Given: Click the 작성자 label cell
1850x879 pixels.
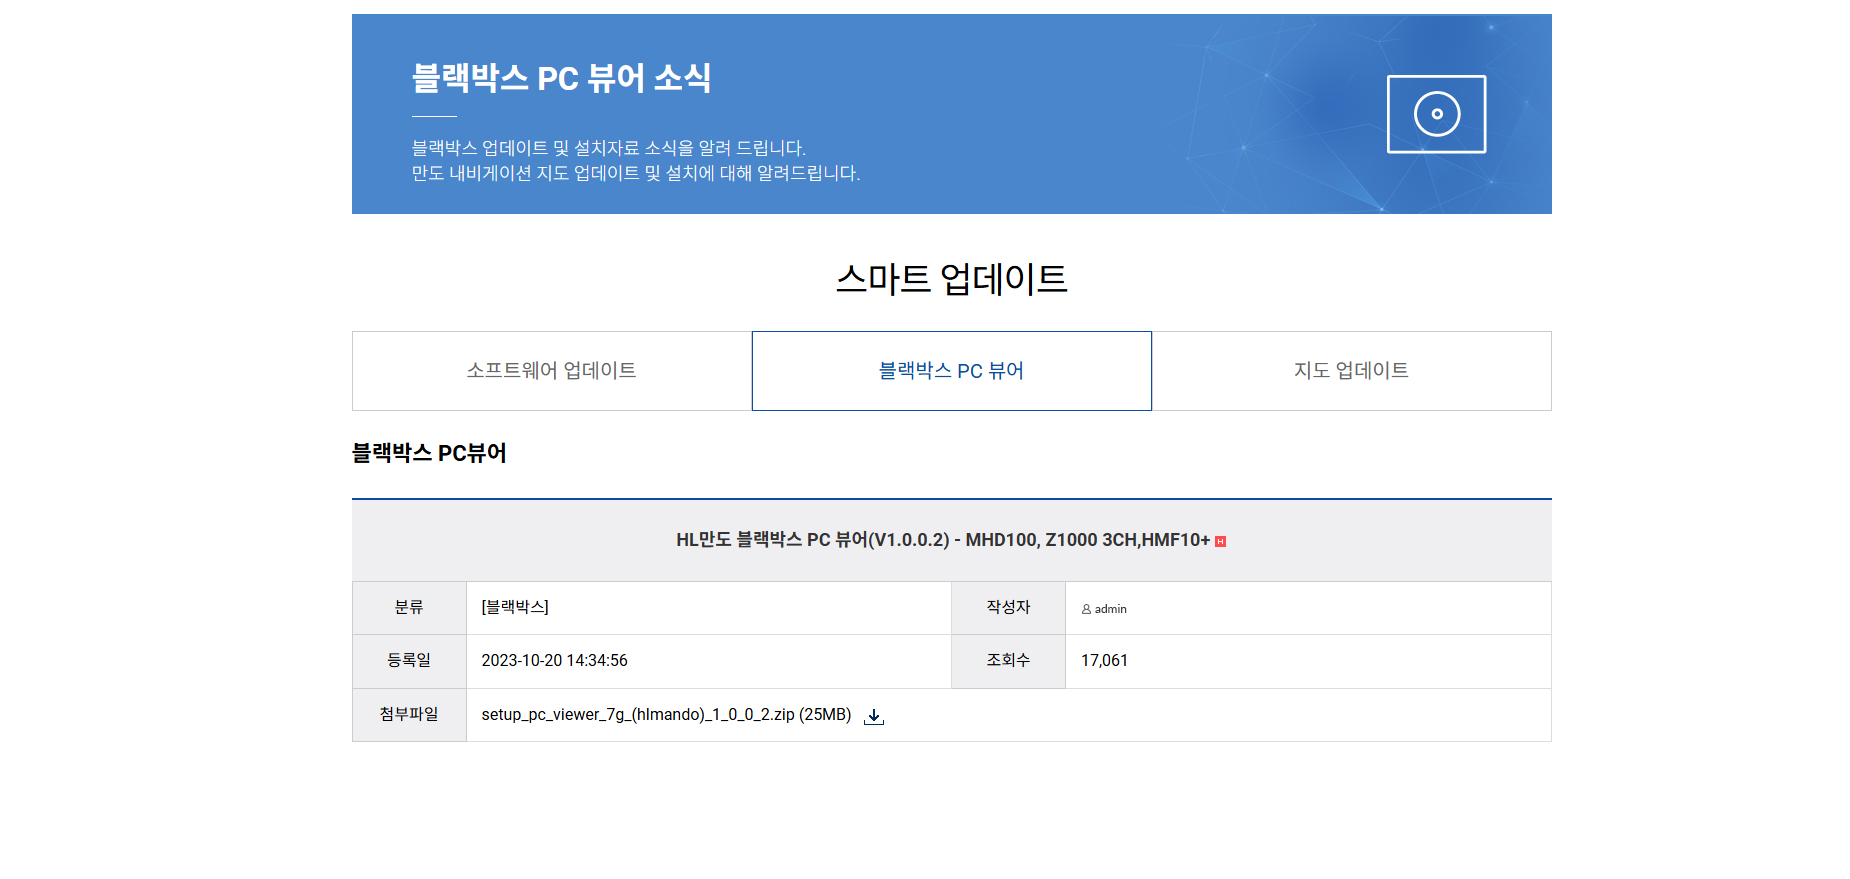Looking at the screenshot, I should click(x=1008, y=607).
